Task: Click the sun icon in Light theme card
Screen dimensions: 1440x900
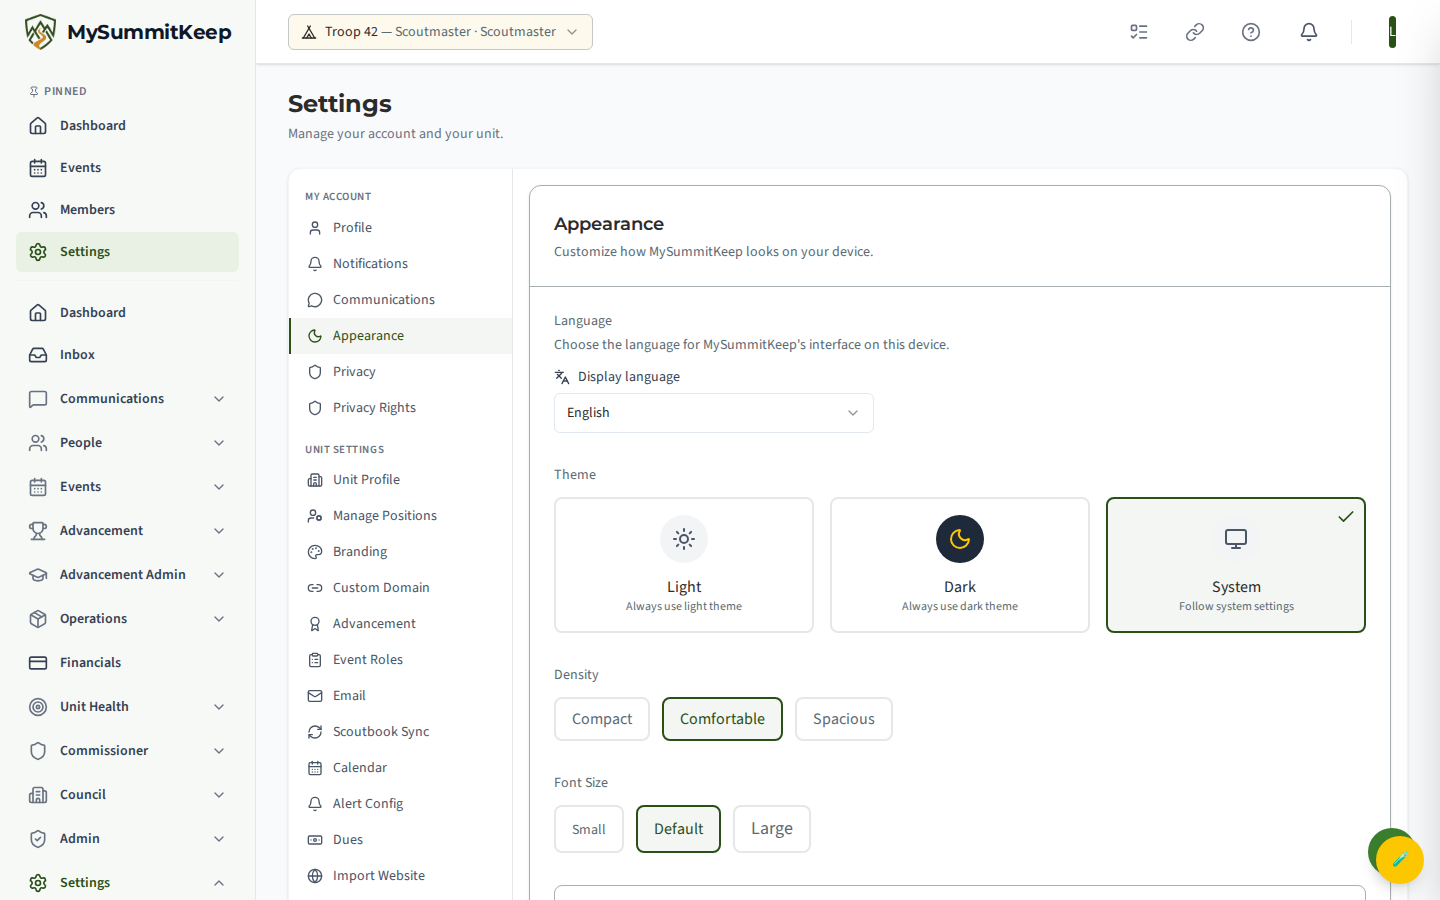Action: pos(684,539)
